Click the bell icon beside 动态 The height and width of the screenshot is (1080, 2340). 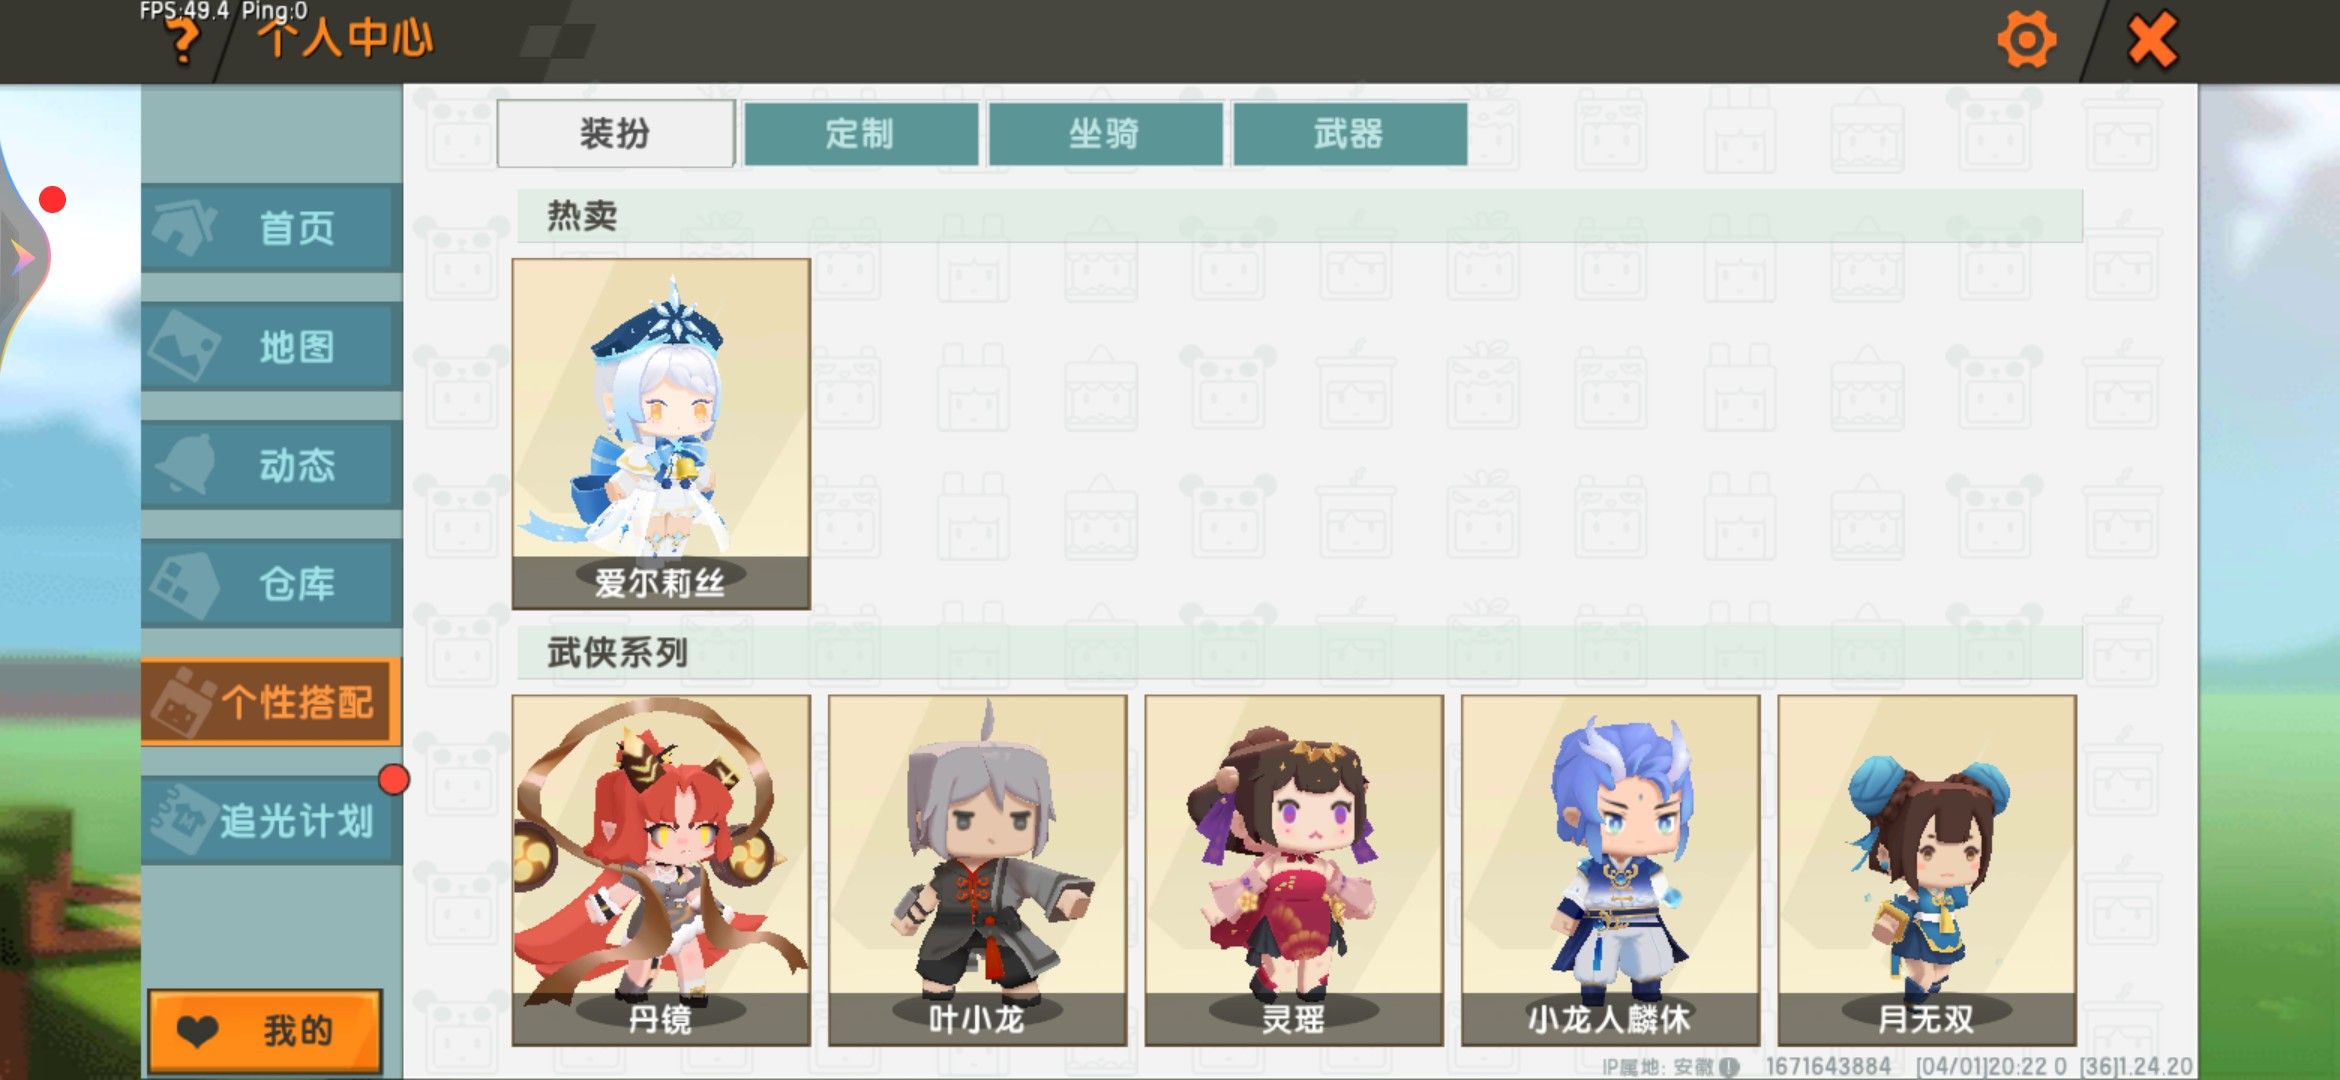tap(186, 464)
